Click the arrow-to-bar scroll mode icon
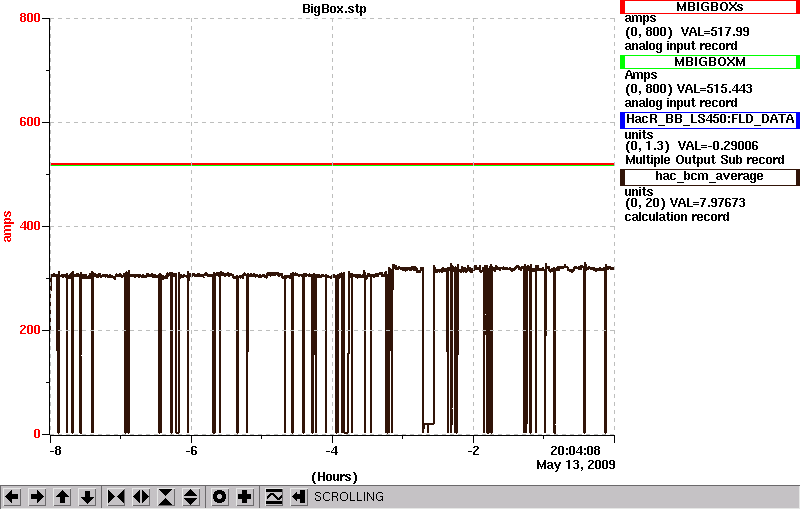Screen dimensions: 800x509 pos(299,497)
